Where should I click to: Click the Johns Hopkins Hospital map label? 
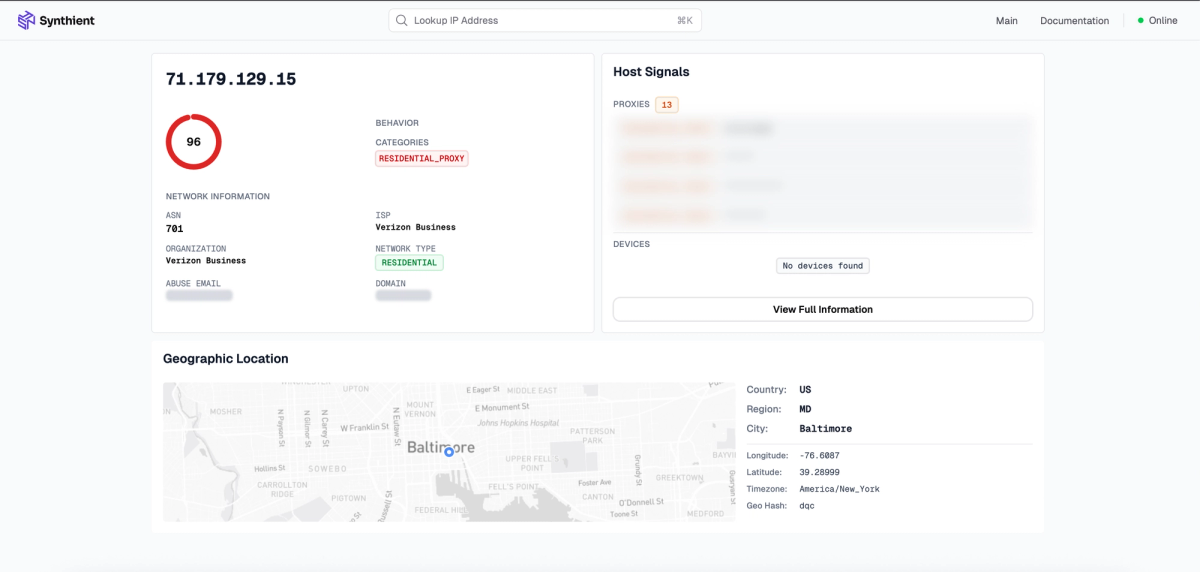tap(517, 423)
